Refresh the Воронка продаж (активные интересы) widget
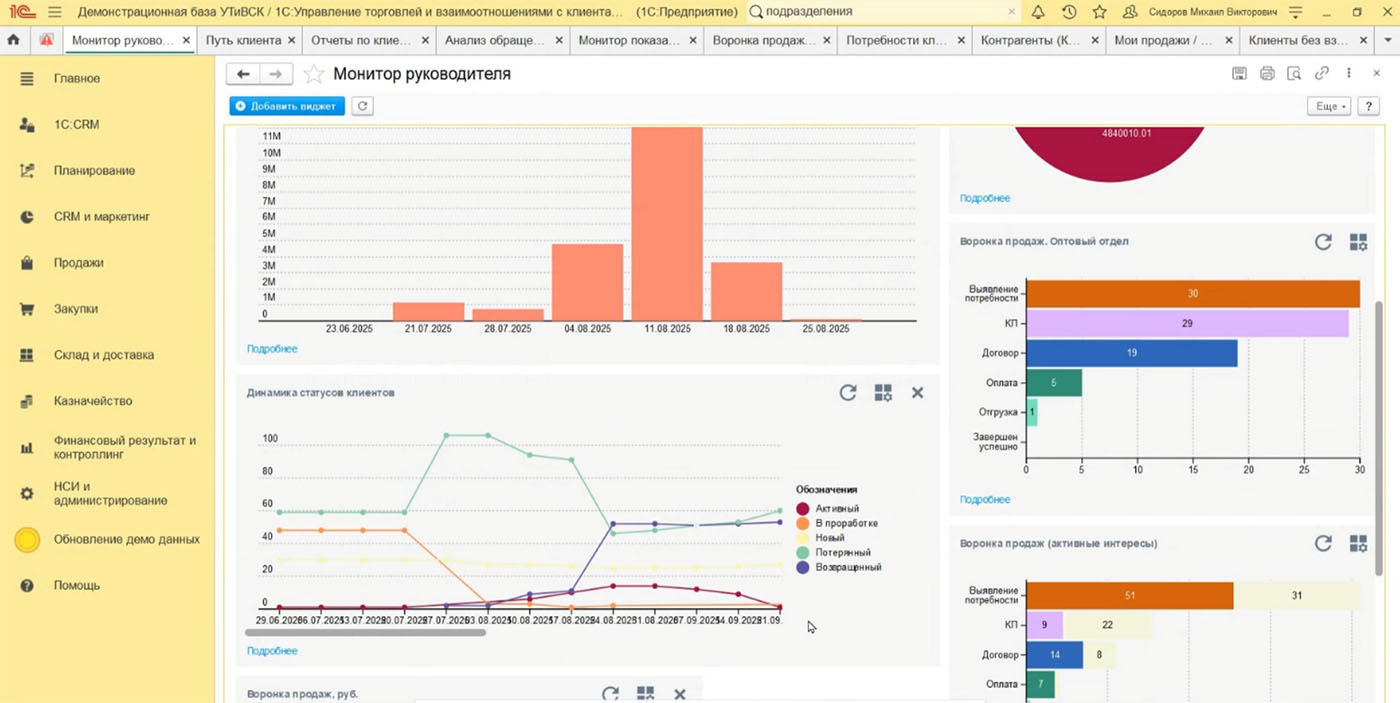Image resolution: width=1400 pixels, height=703 pixels. 1323,543
